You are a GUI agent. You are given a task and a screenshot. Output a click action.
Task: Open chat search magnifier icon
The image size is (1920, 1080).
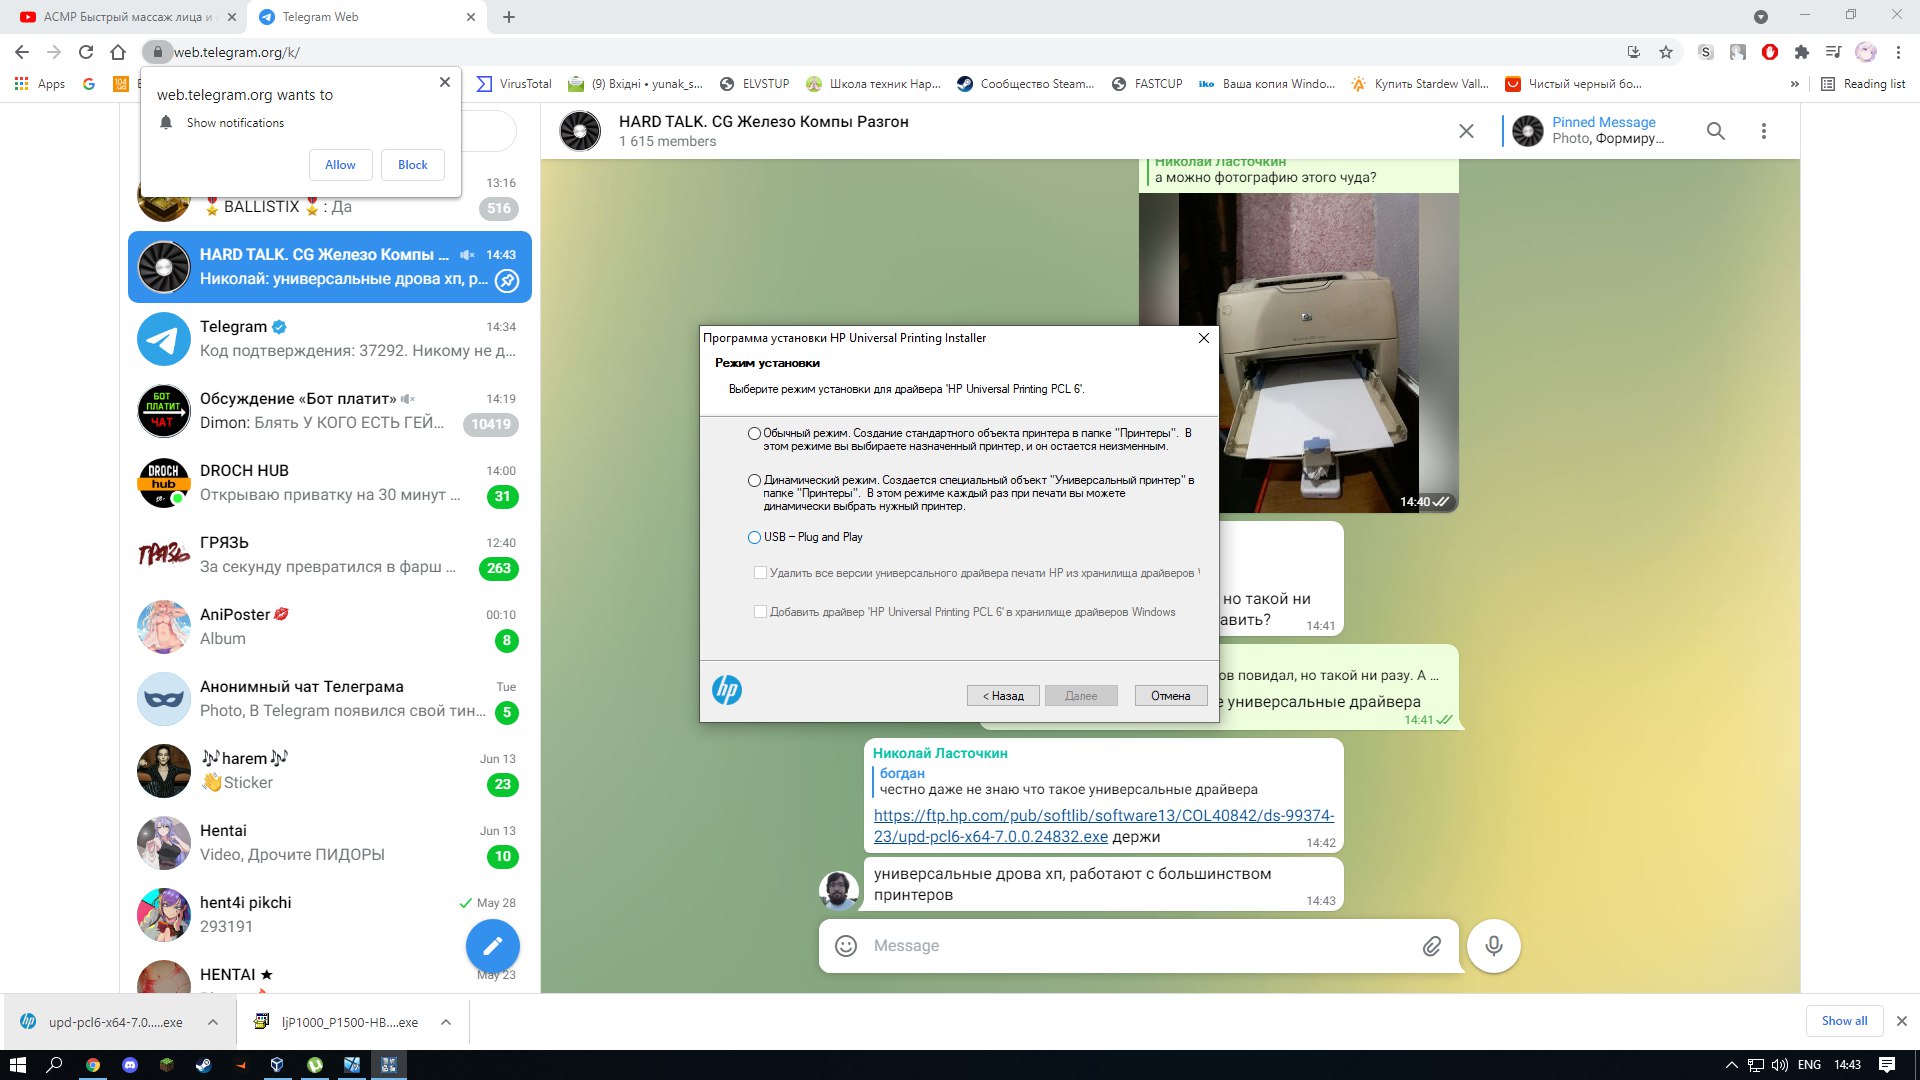tap(1716, 131)
